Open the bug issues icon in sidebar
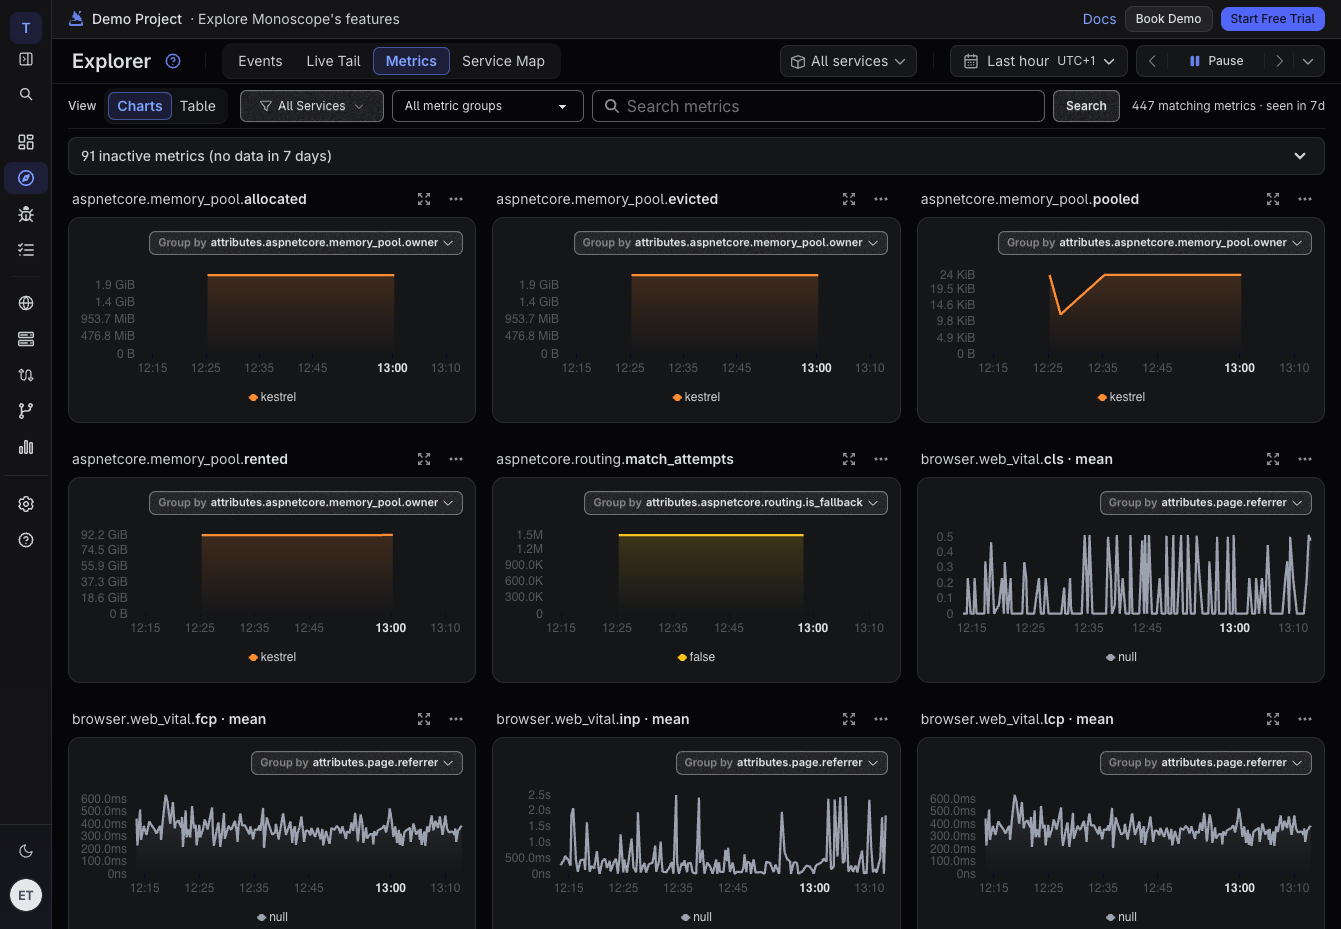 click(x=26, y=214)
